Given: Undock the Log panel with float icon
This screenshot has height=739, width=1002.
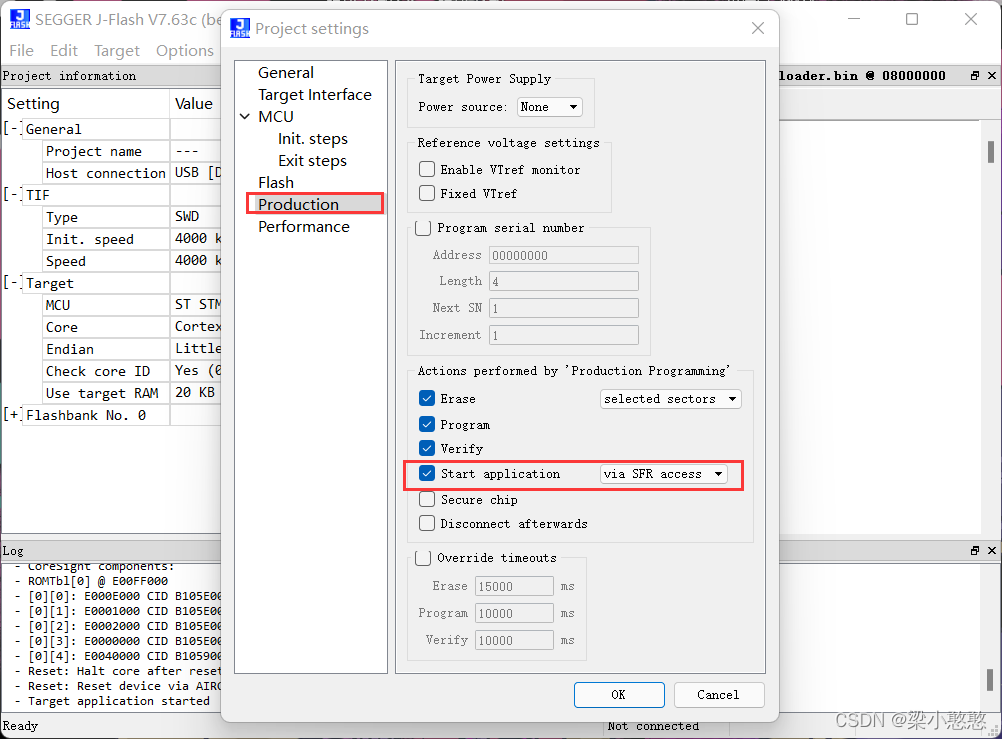Looking at the screenshot, I should click(x=975, y=550).
